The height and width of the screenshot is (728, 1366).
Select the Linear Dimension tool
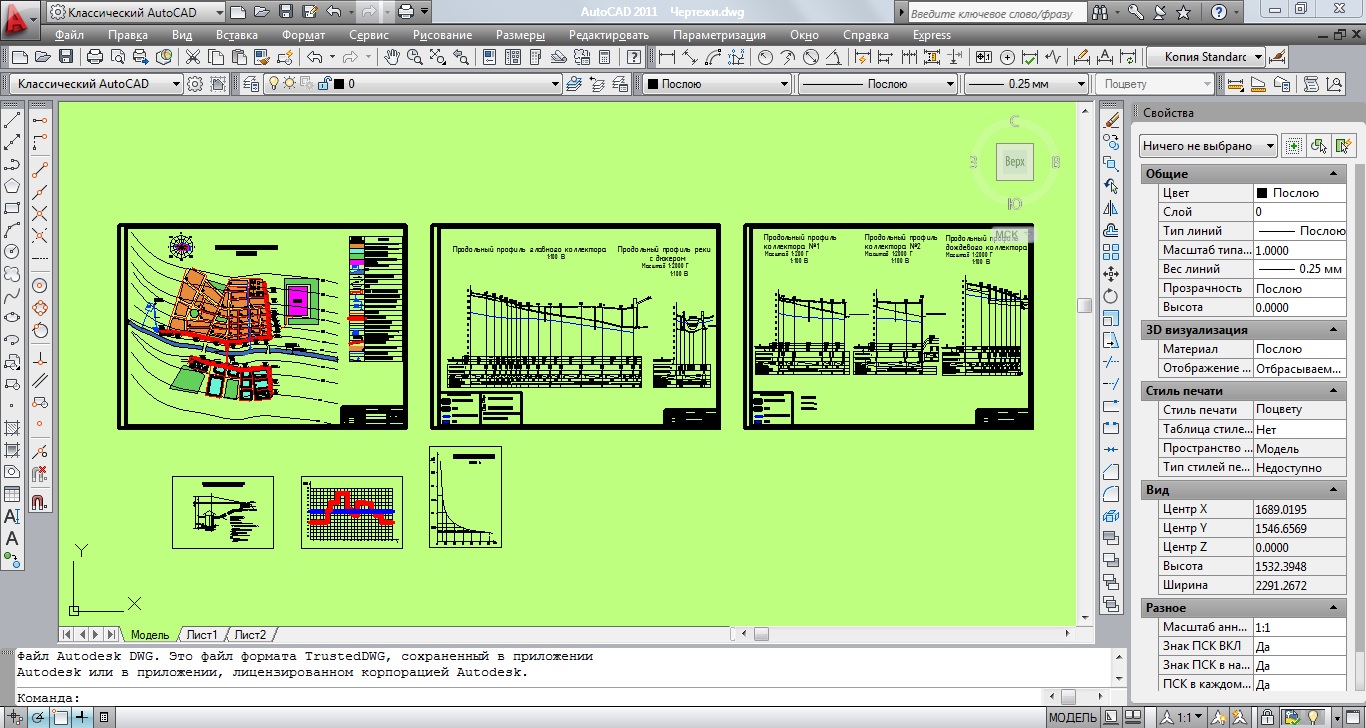click(666, 57)
